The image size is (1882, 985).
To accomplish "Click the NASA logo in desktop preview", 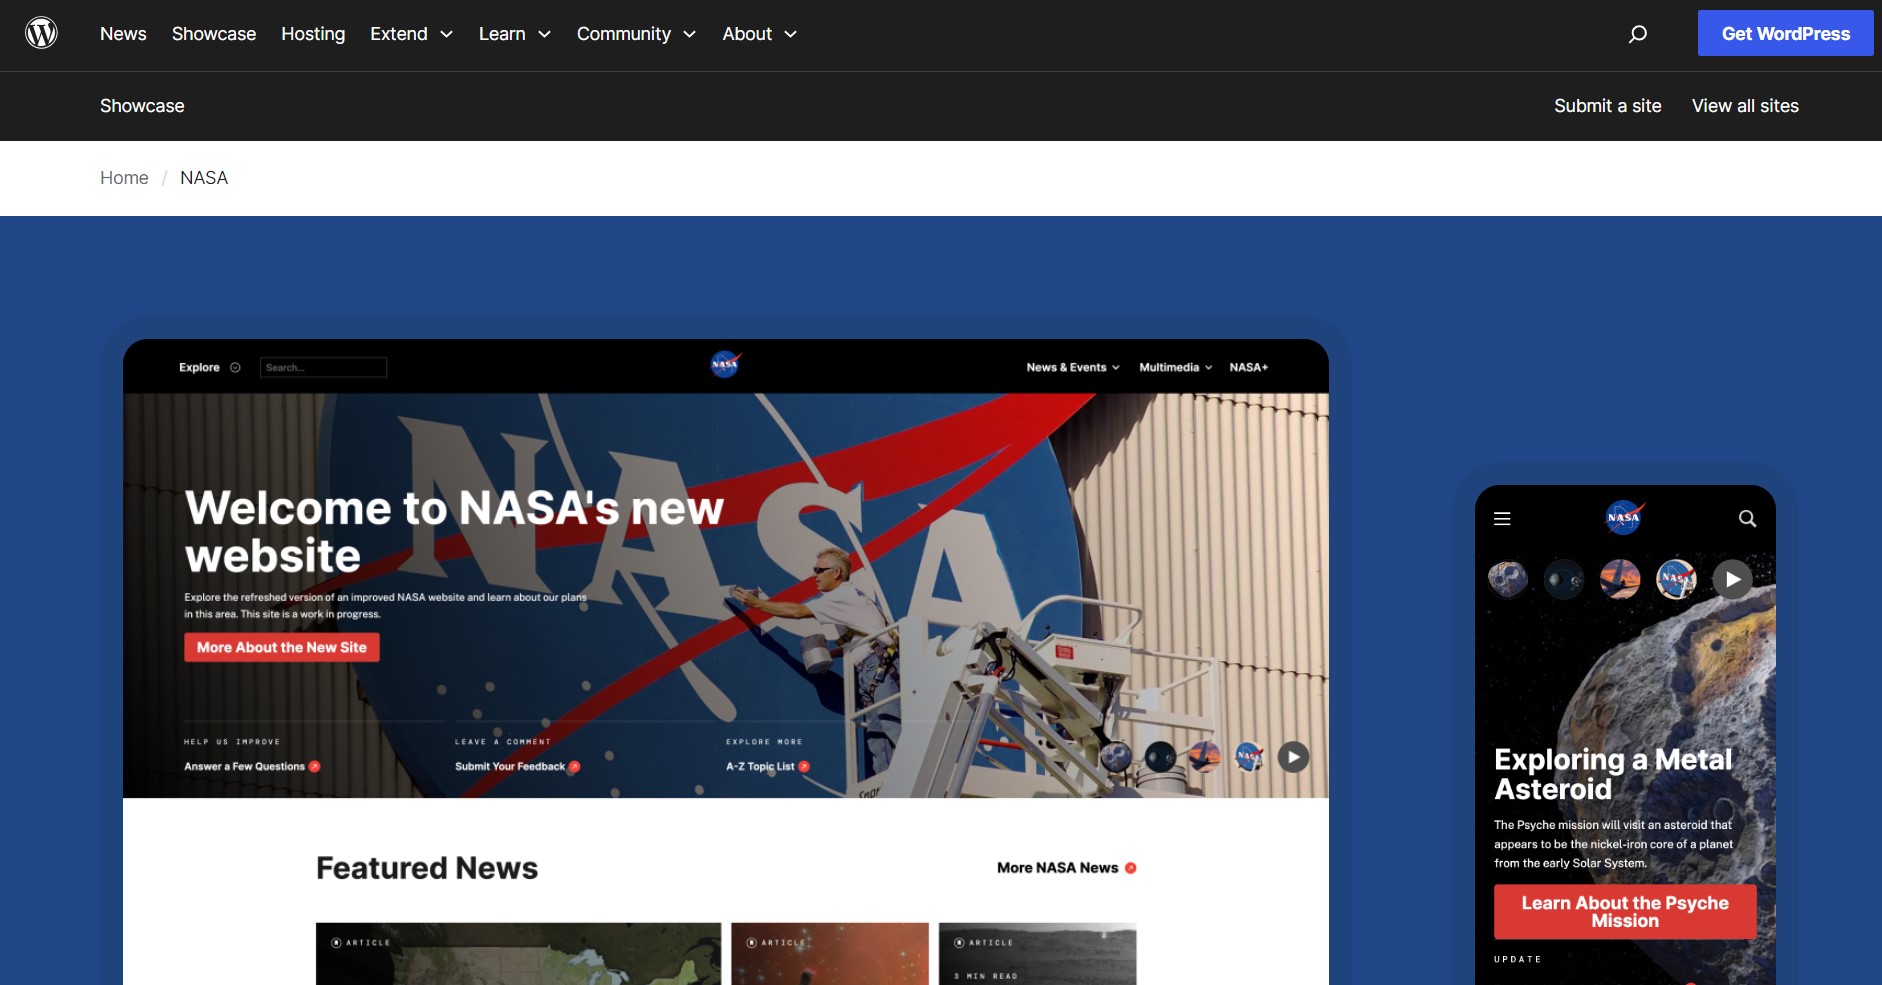I will (725, 365).
